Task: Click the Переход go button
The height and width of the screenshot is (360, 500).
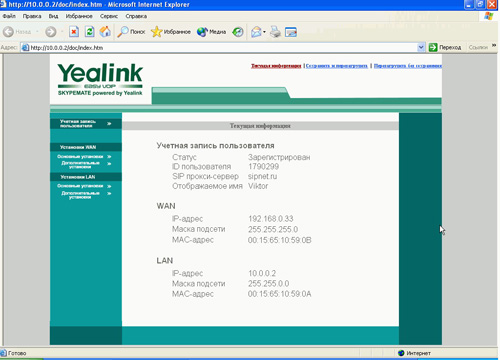Action: point(445,47)
